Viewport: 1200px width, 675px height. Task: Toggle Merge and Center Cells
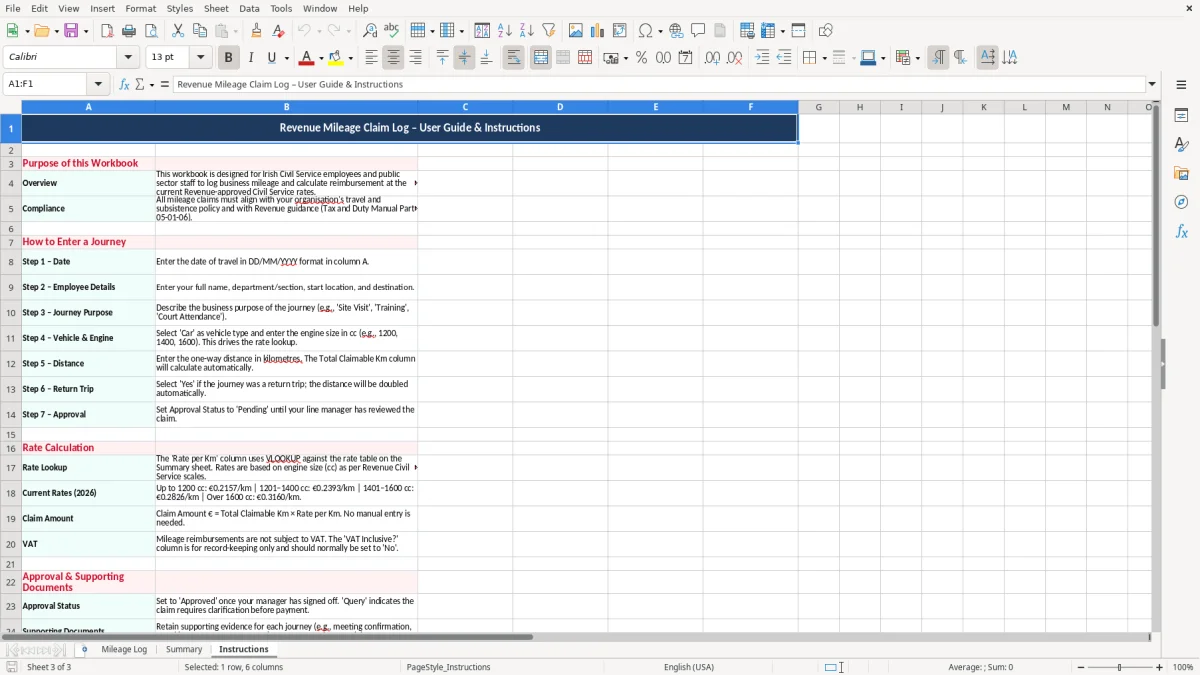click(x=541, y=58)
